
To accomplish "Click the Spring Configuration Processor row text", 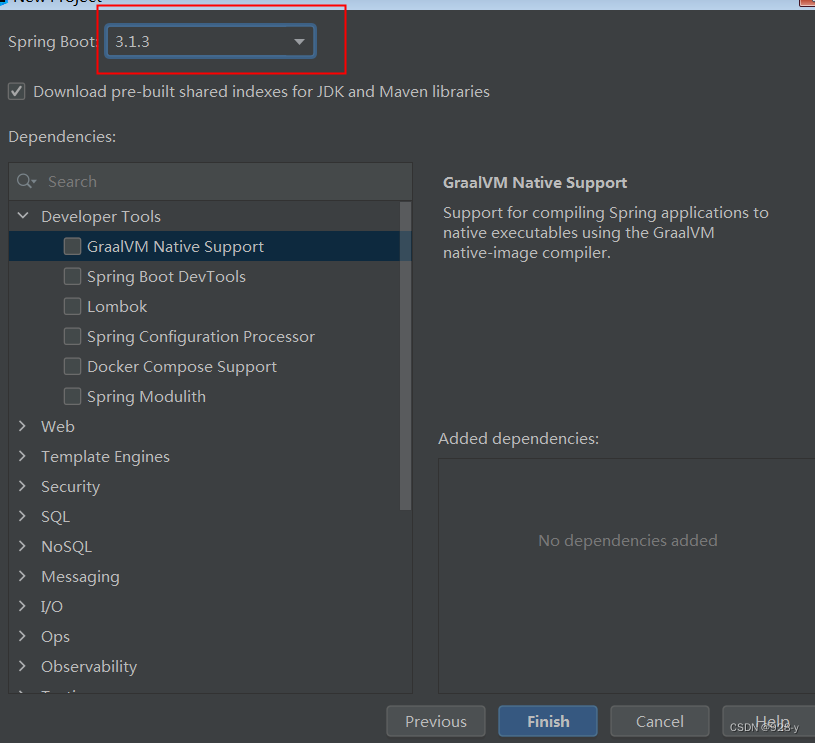I will click(201, 337).
